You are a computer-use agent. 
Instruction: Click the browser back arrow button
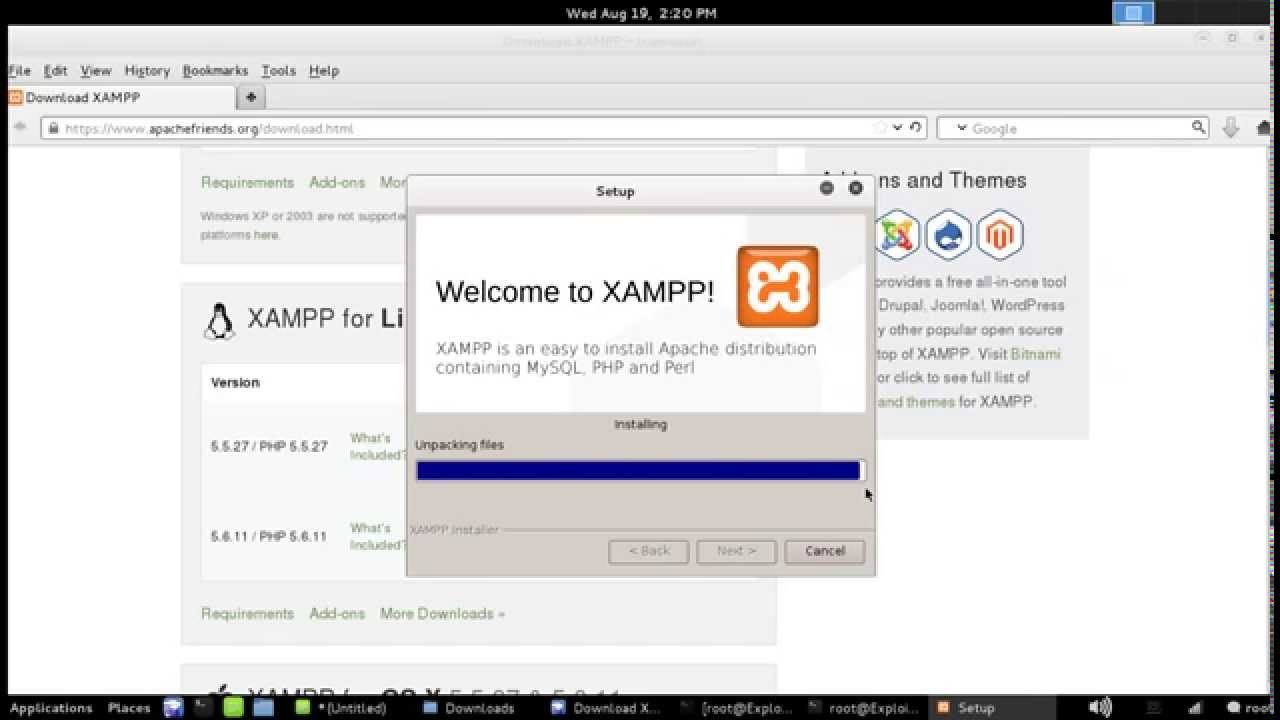tap(20, 127)
